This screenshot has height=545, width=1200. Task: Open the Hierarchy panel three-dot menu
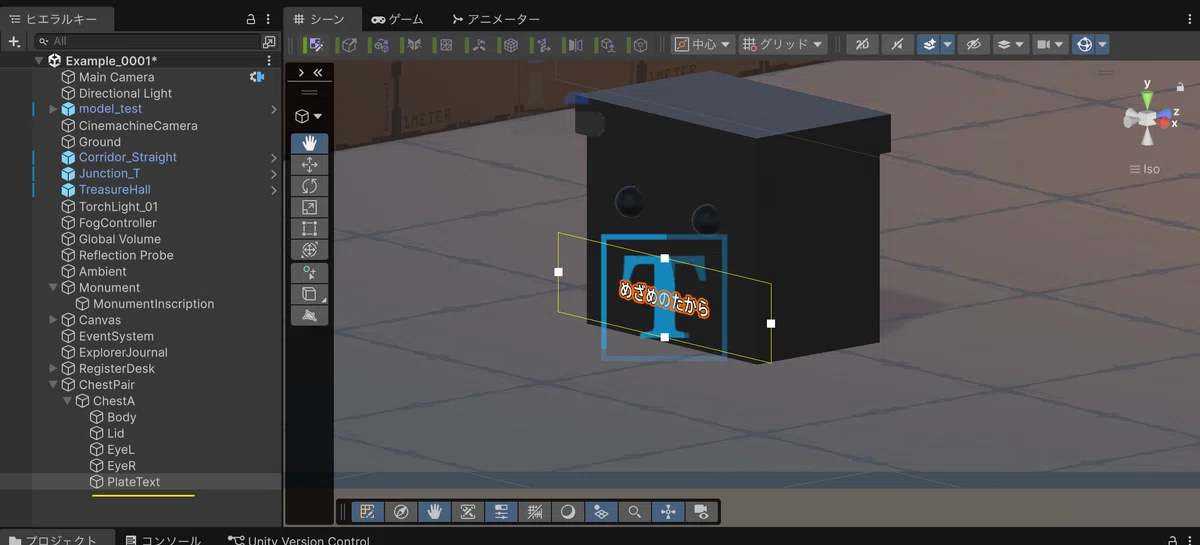pyautogui.click(x=268, y=19)
